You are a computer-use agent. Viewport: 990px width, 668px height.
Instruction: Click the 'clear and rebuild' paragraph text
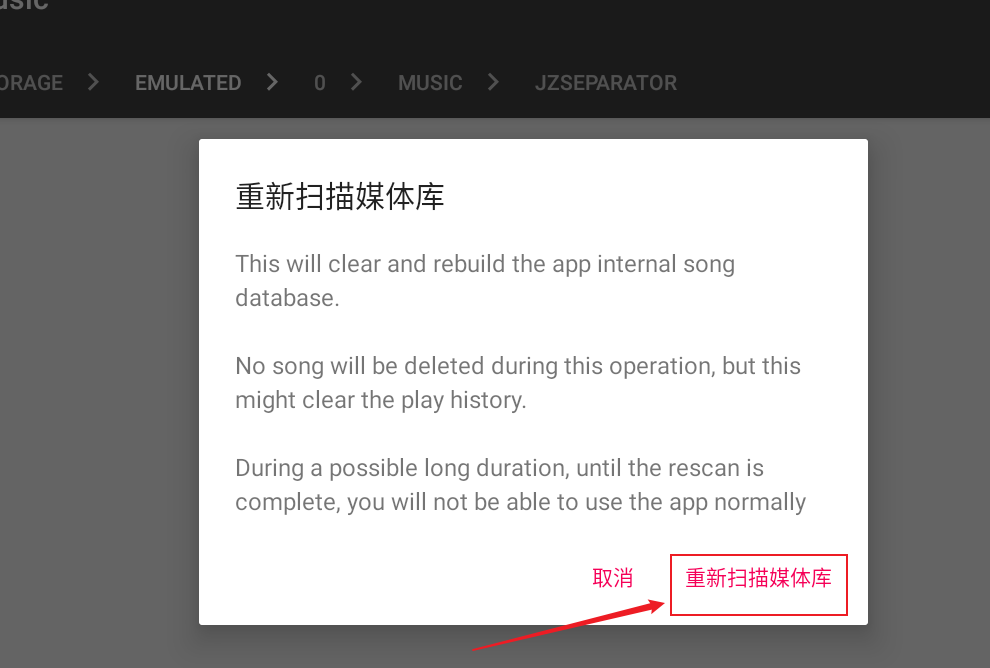(485, 281)
